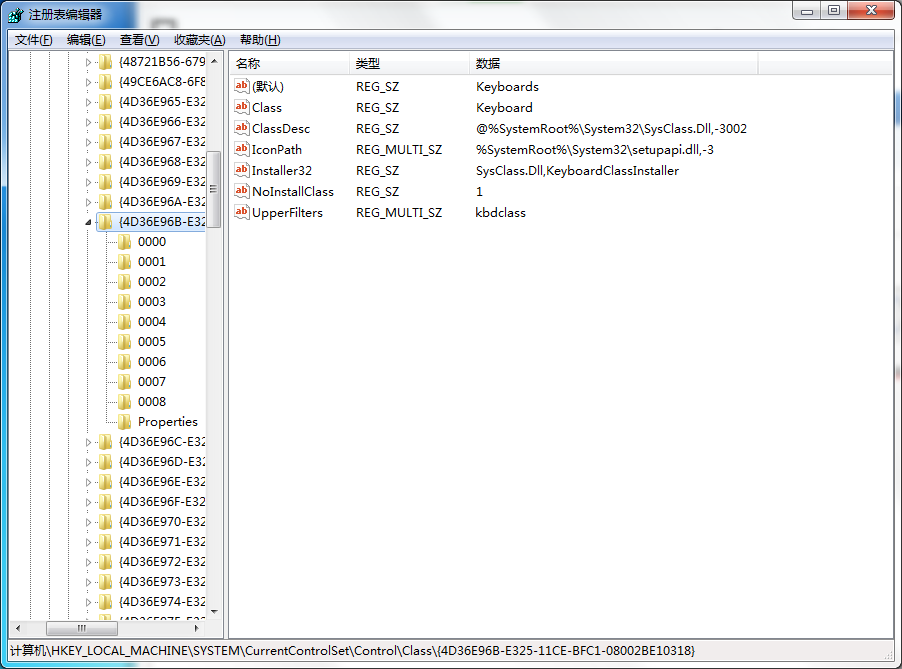Open the 帮助(H) menu

tap(260, 40)
